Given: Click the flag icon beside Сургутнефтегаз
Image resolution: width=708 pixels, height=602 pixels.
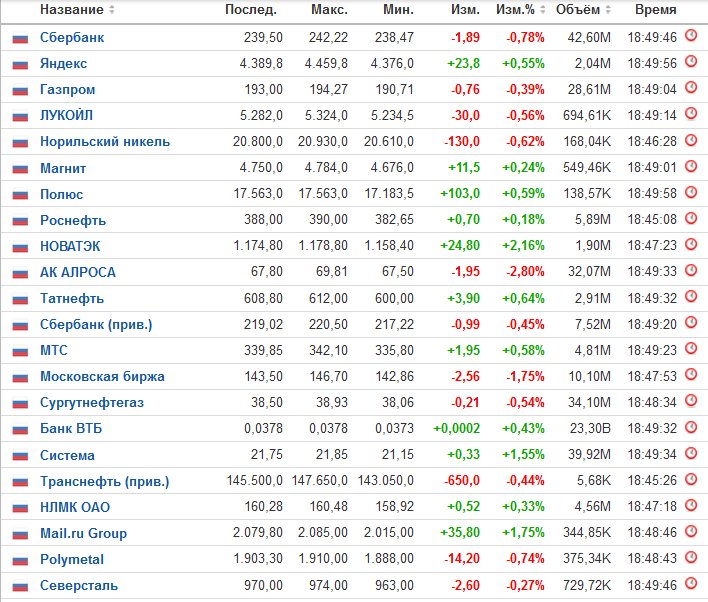Looking at the screenshot, I should click(x=20, y=404).
